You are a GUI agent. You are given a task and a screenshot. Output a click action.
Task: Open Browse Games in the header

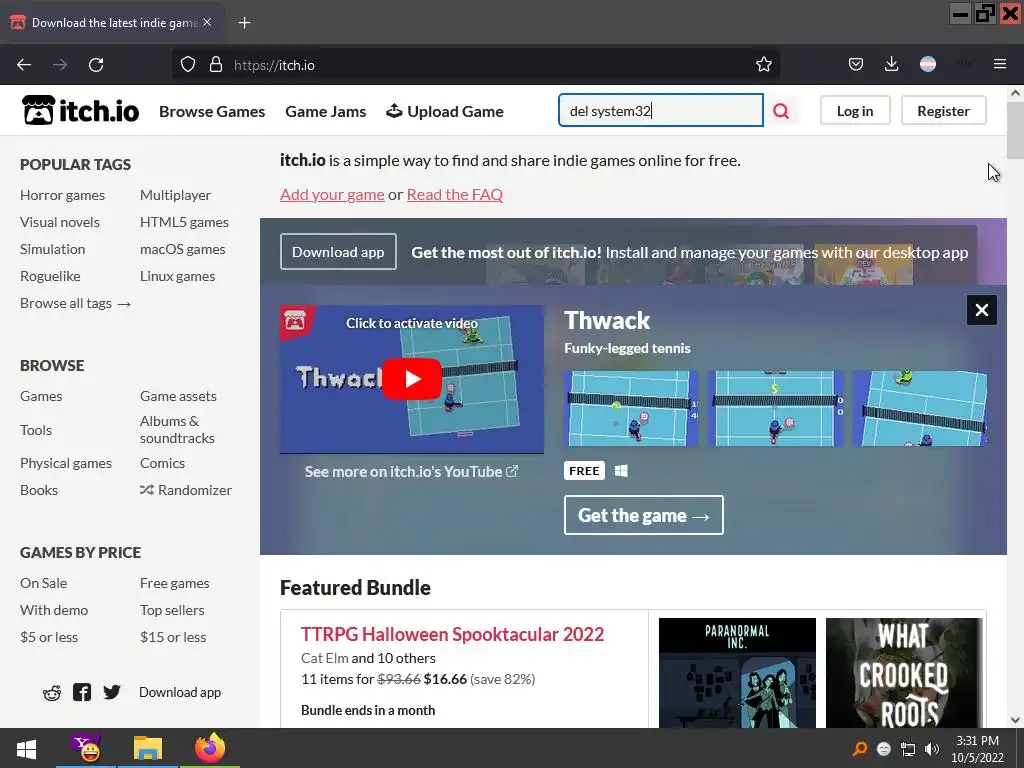[x=212, y=112]
